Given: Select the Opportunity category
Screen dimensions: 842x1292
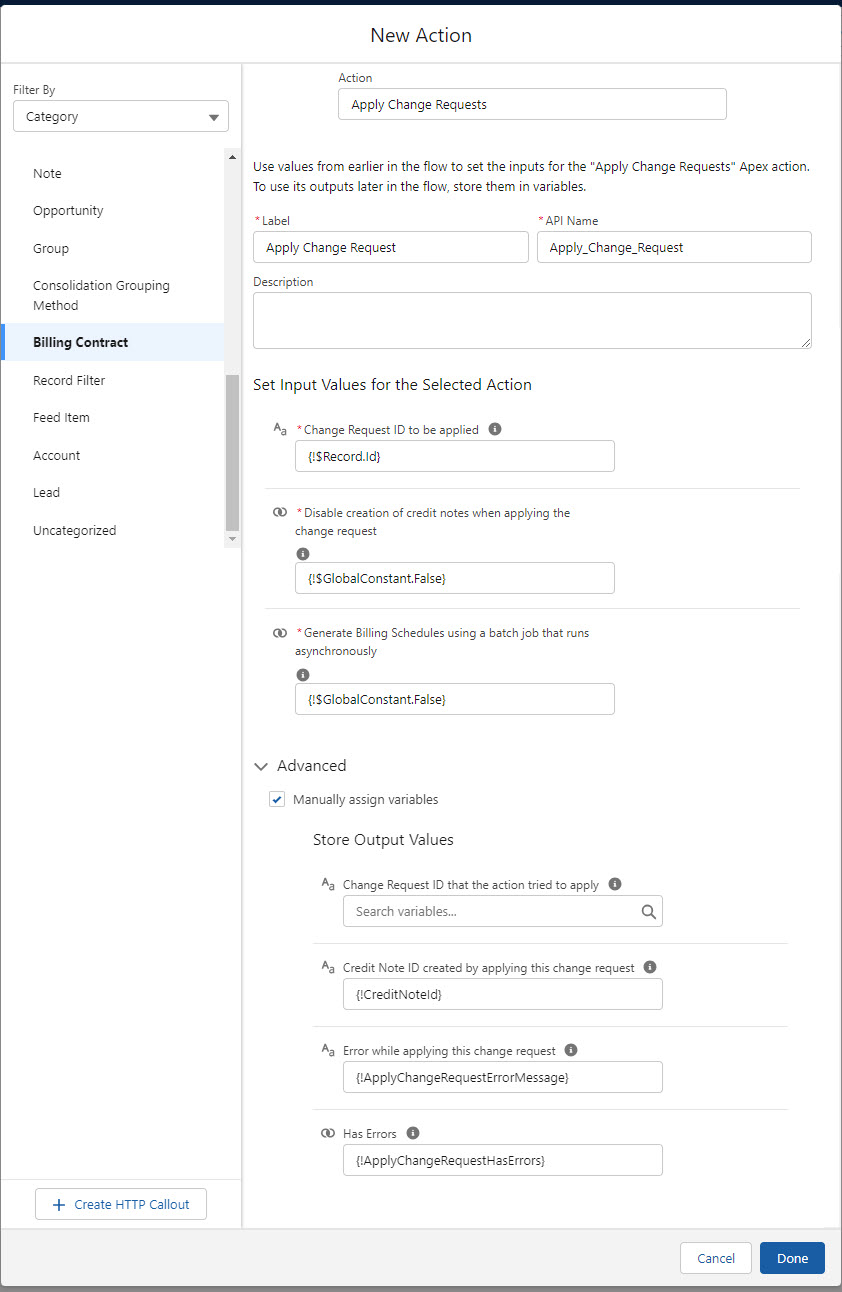Looking at the screenshot, I should click(68, 211).
